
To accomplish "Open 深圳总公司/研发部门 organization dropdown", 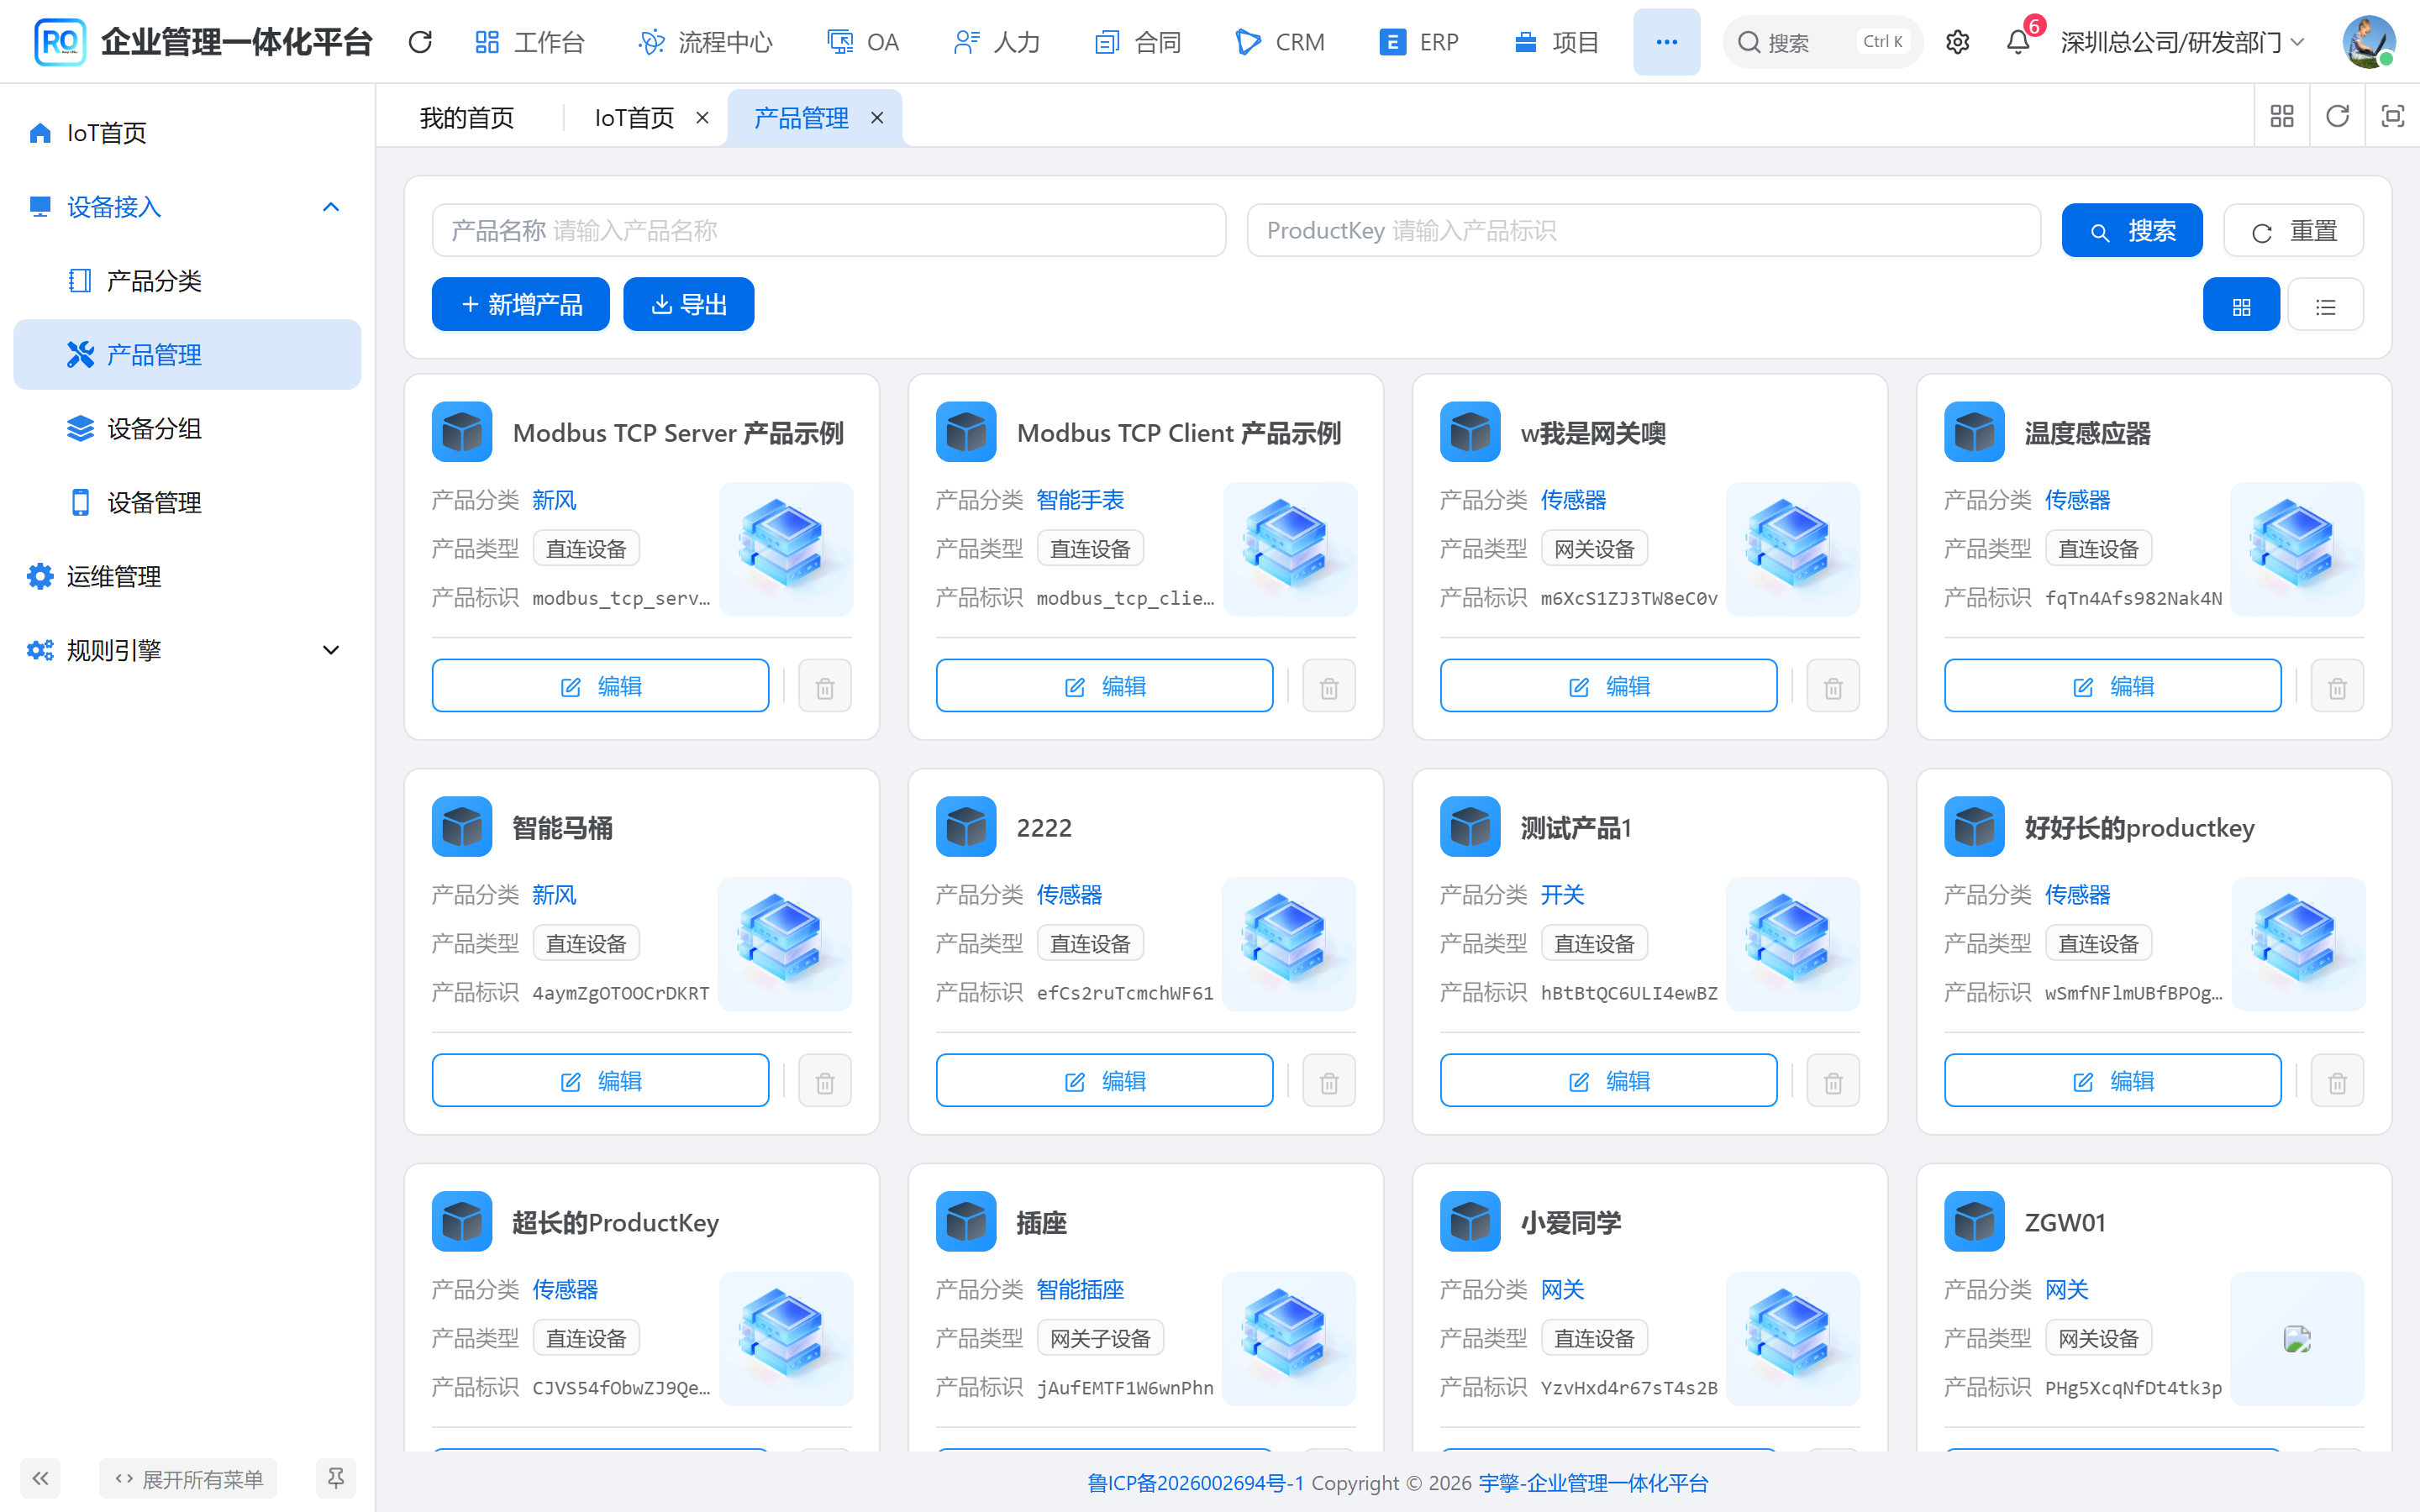I will point(2184,42).
